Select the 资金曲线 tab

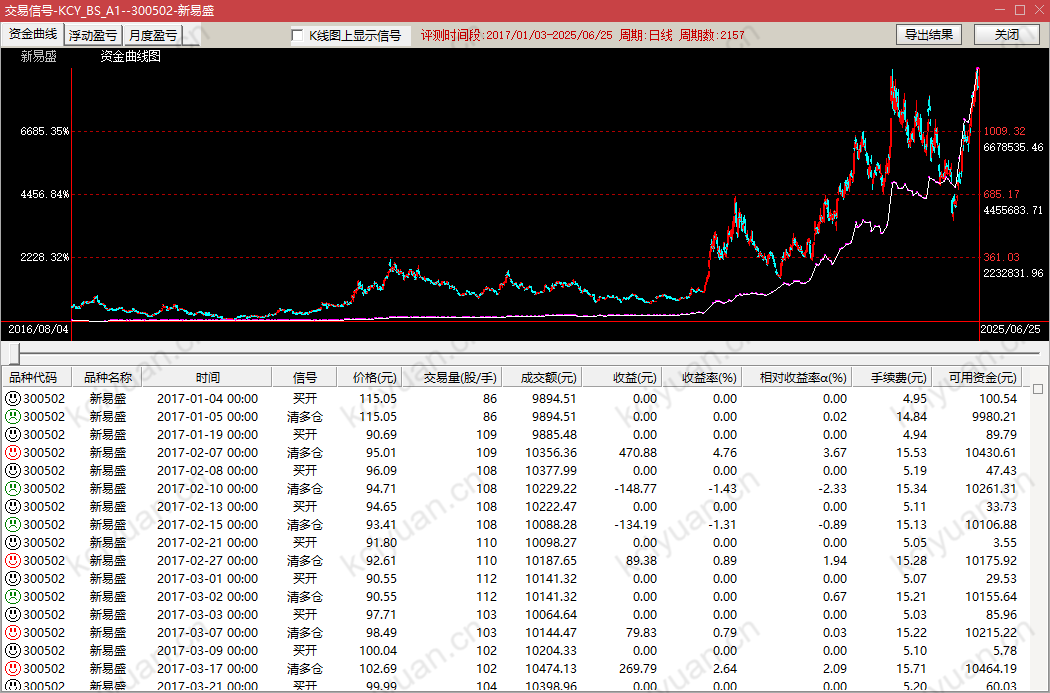[33, 34]
